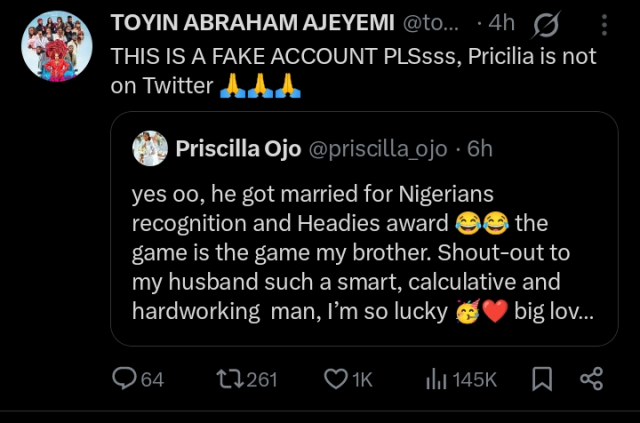Open Toyin Abraham's profile picture
Screen dimensions: 640x423
click(x=56, y=46)
